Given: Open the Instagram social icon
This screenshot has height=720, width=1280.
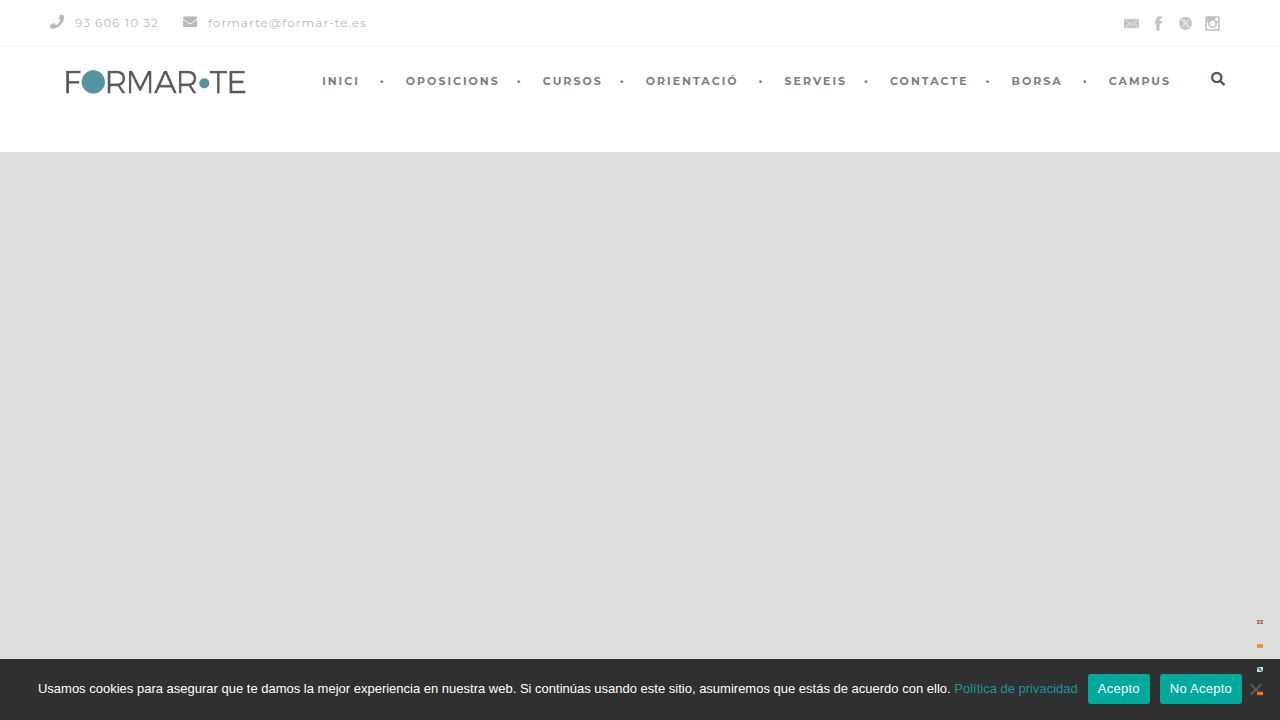Looking at the screenshot, I should [1212, 23].
